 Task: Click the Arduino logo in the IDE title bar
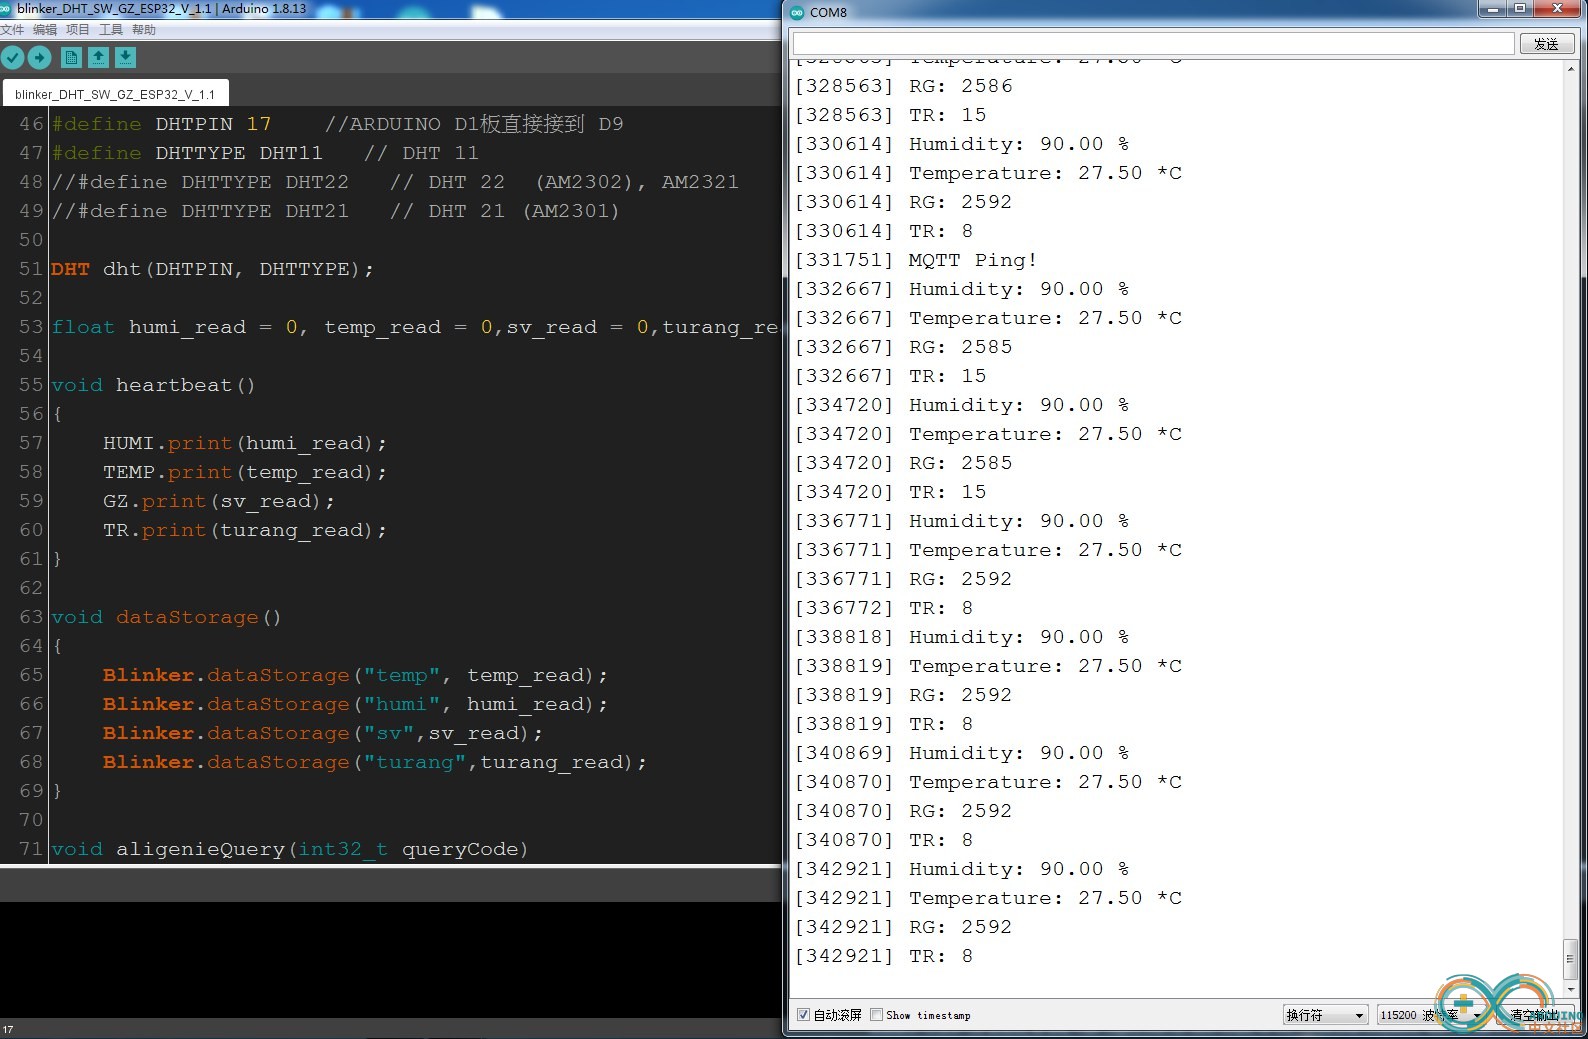5,8
